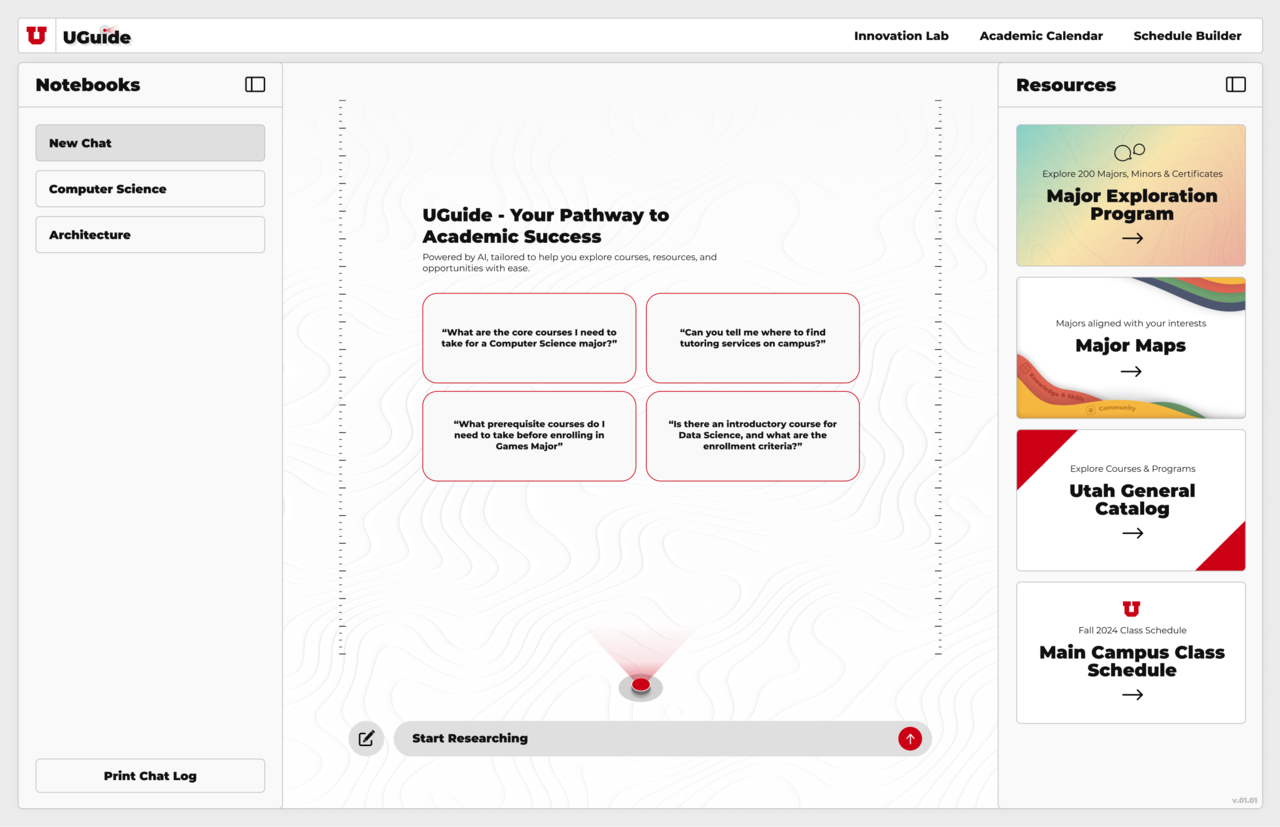
Task: Choose the Games Major prerequisite prompt
Action: [529, 436]
